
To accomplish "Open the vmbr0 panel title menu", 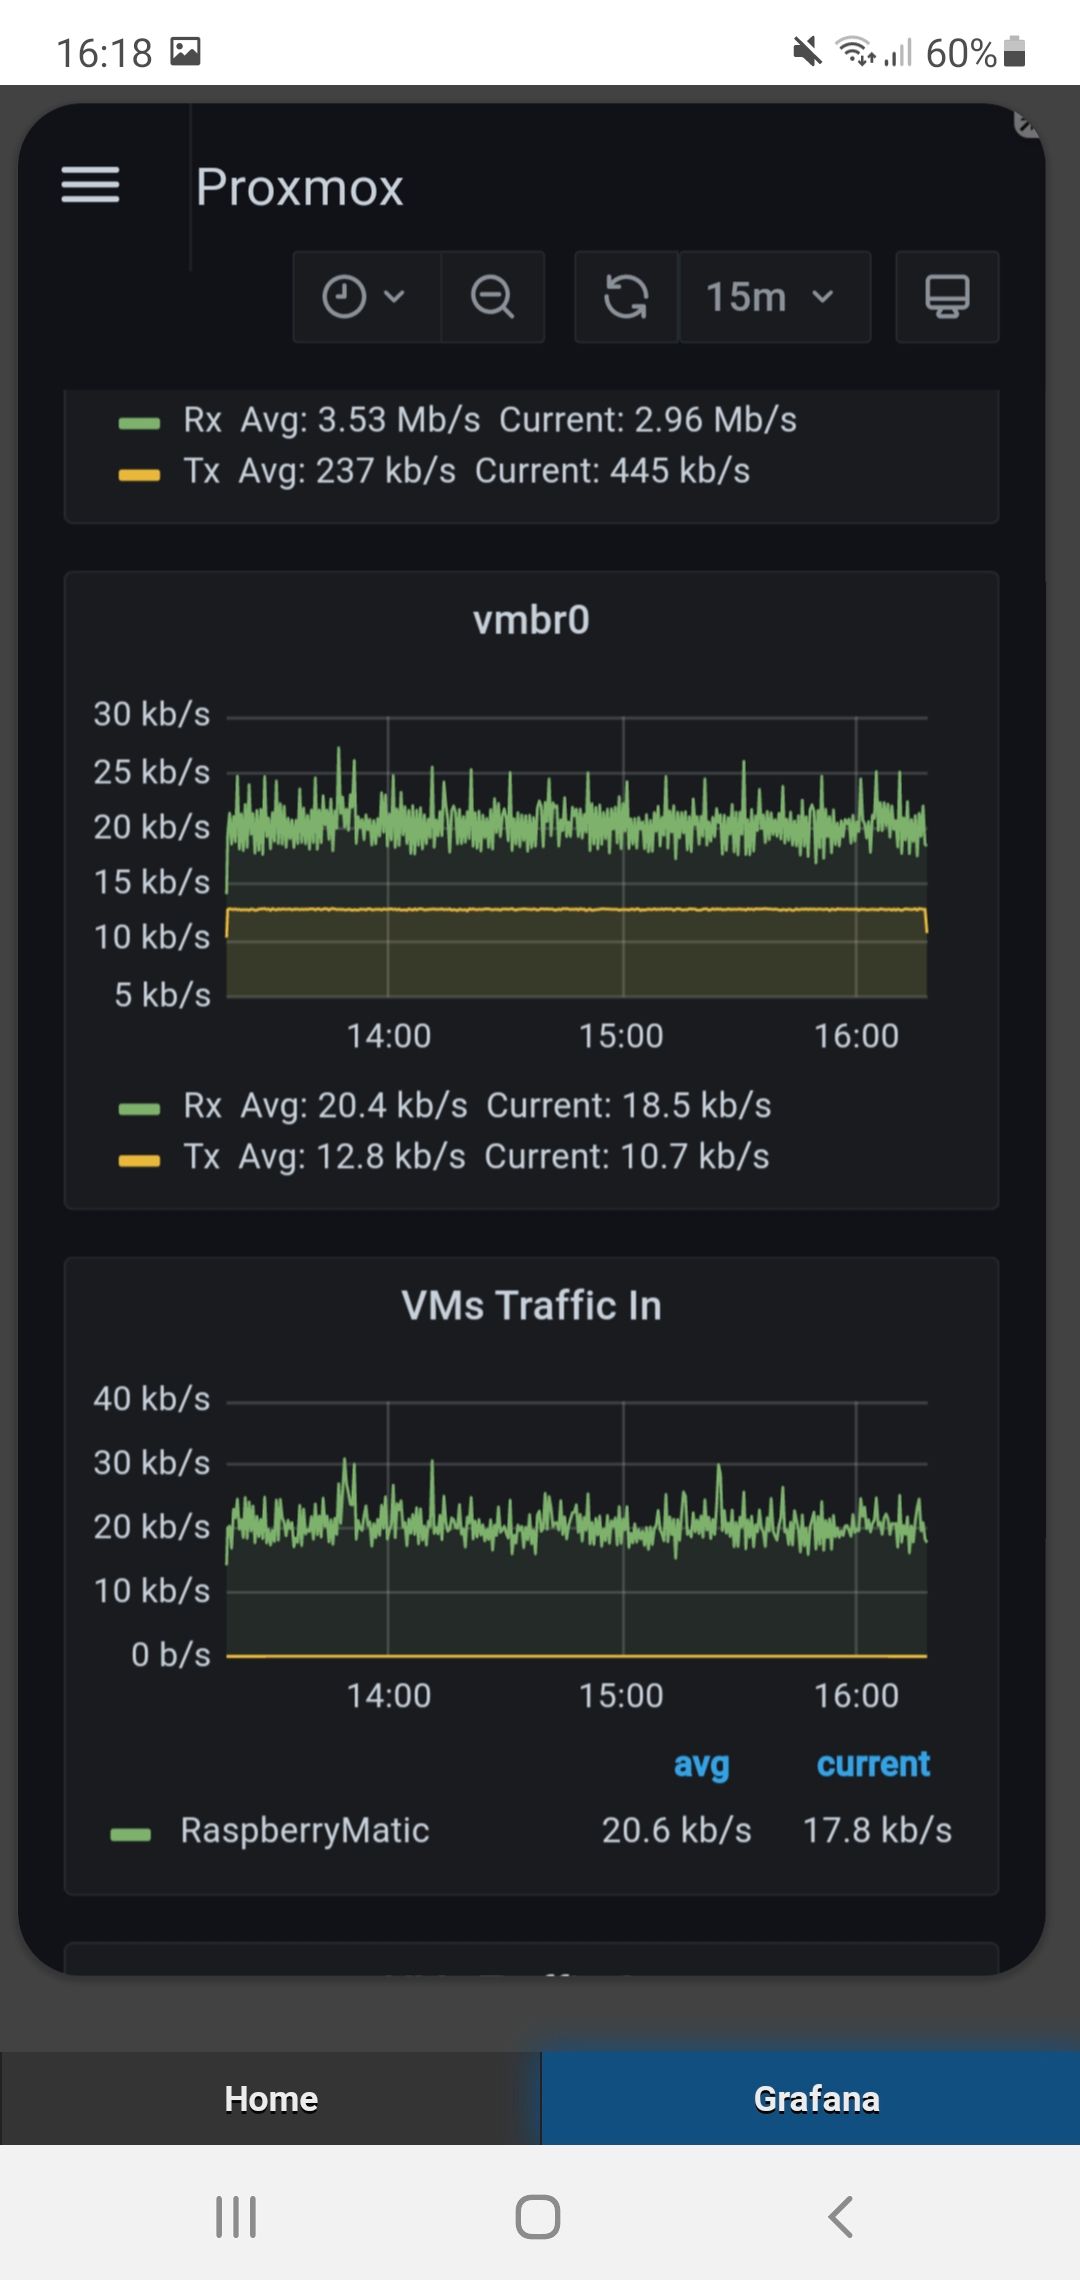I will [x=531, y=620].
